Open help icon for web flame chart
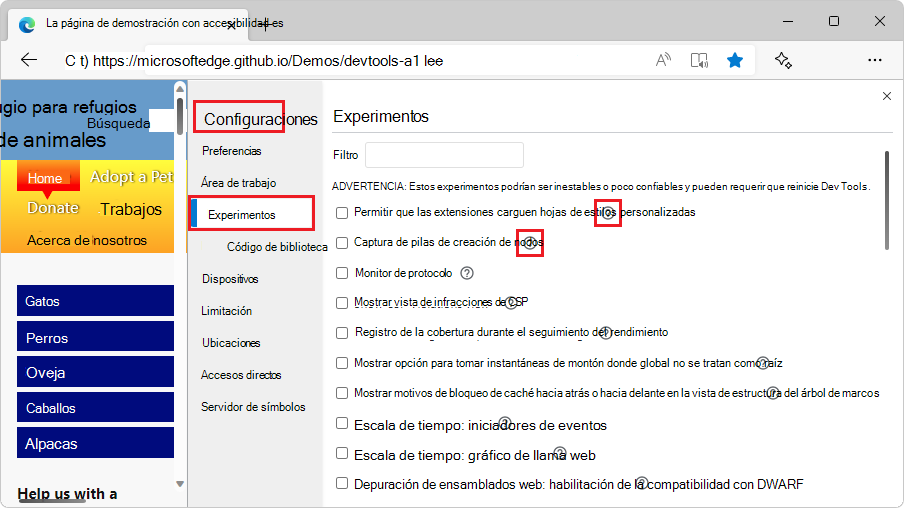Viewport: 904px width, 508px height. [560, 453]
